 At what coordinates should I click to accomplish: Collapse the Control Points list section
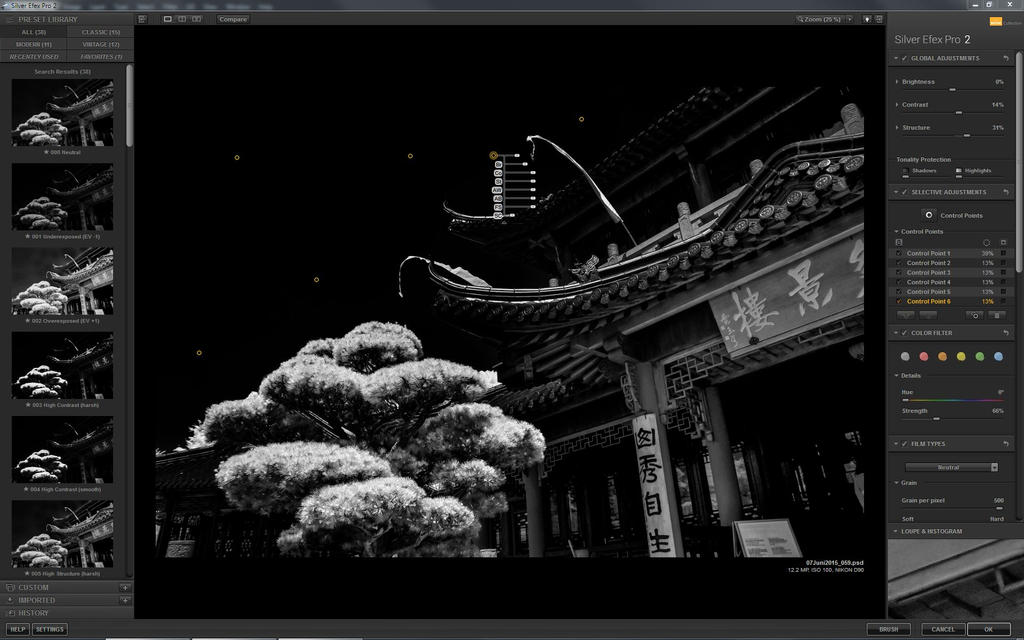(x=897, y=231)
